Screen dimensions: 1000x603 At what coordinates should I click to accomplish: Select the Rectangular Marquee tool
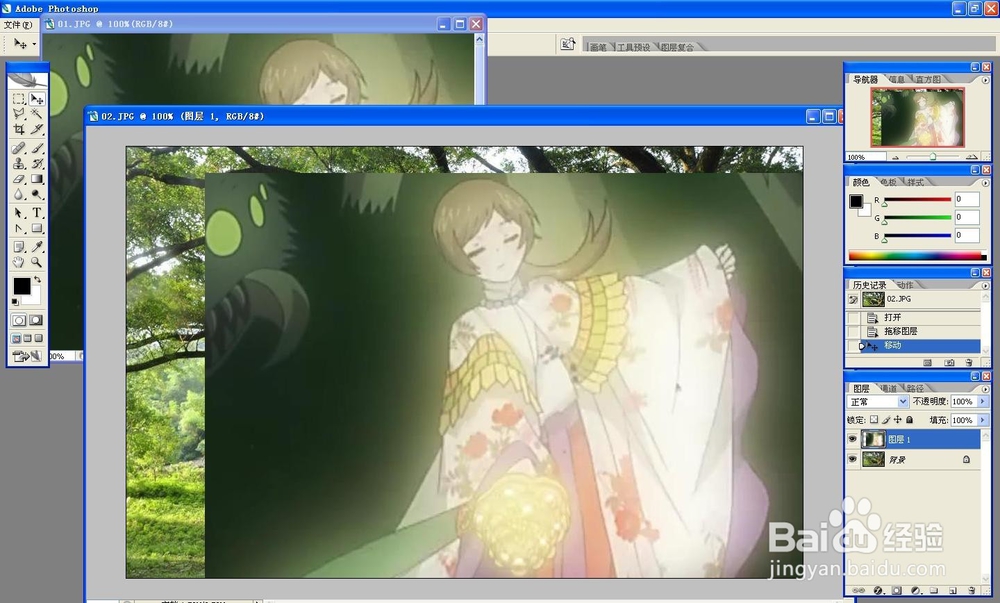click(19, 99)
